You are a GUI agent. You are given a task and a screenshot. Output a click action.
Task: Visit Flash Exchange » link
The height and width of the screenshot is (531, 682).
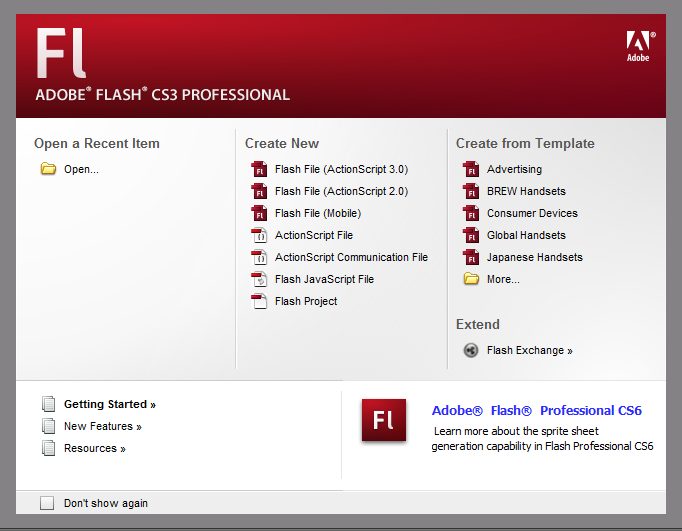coord(530,351)
